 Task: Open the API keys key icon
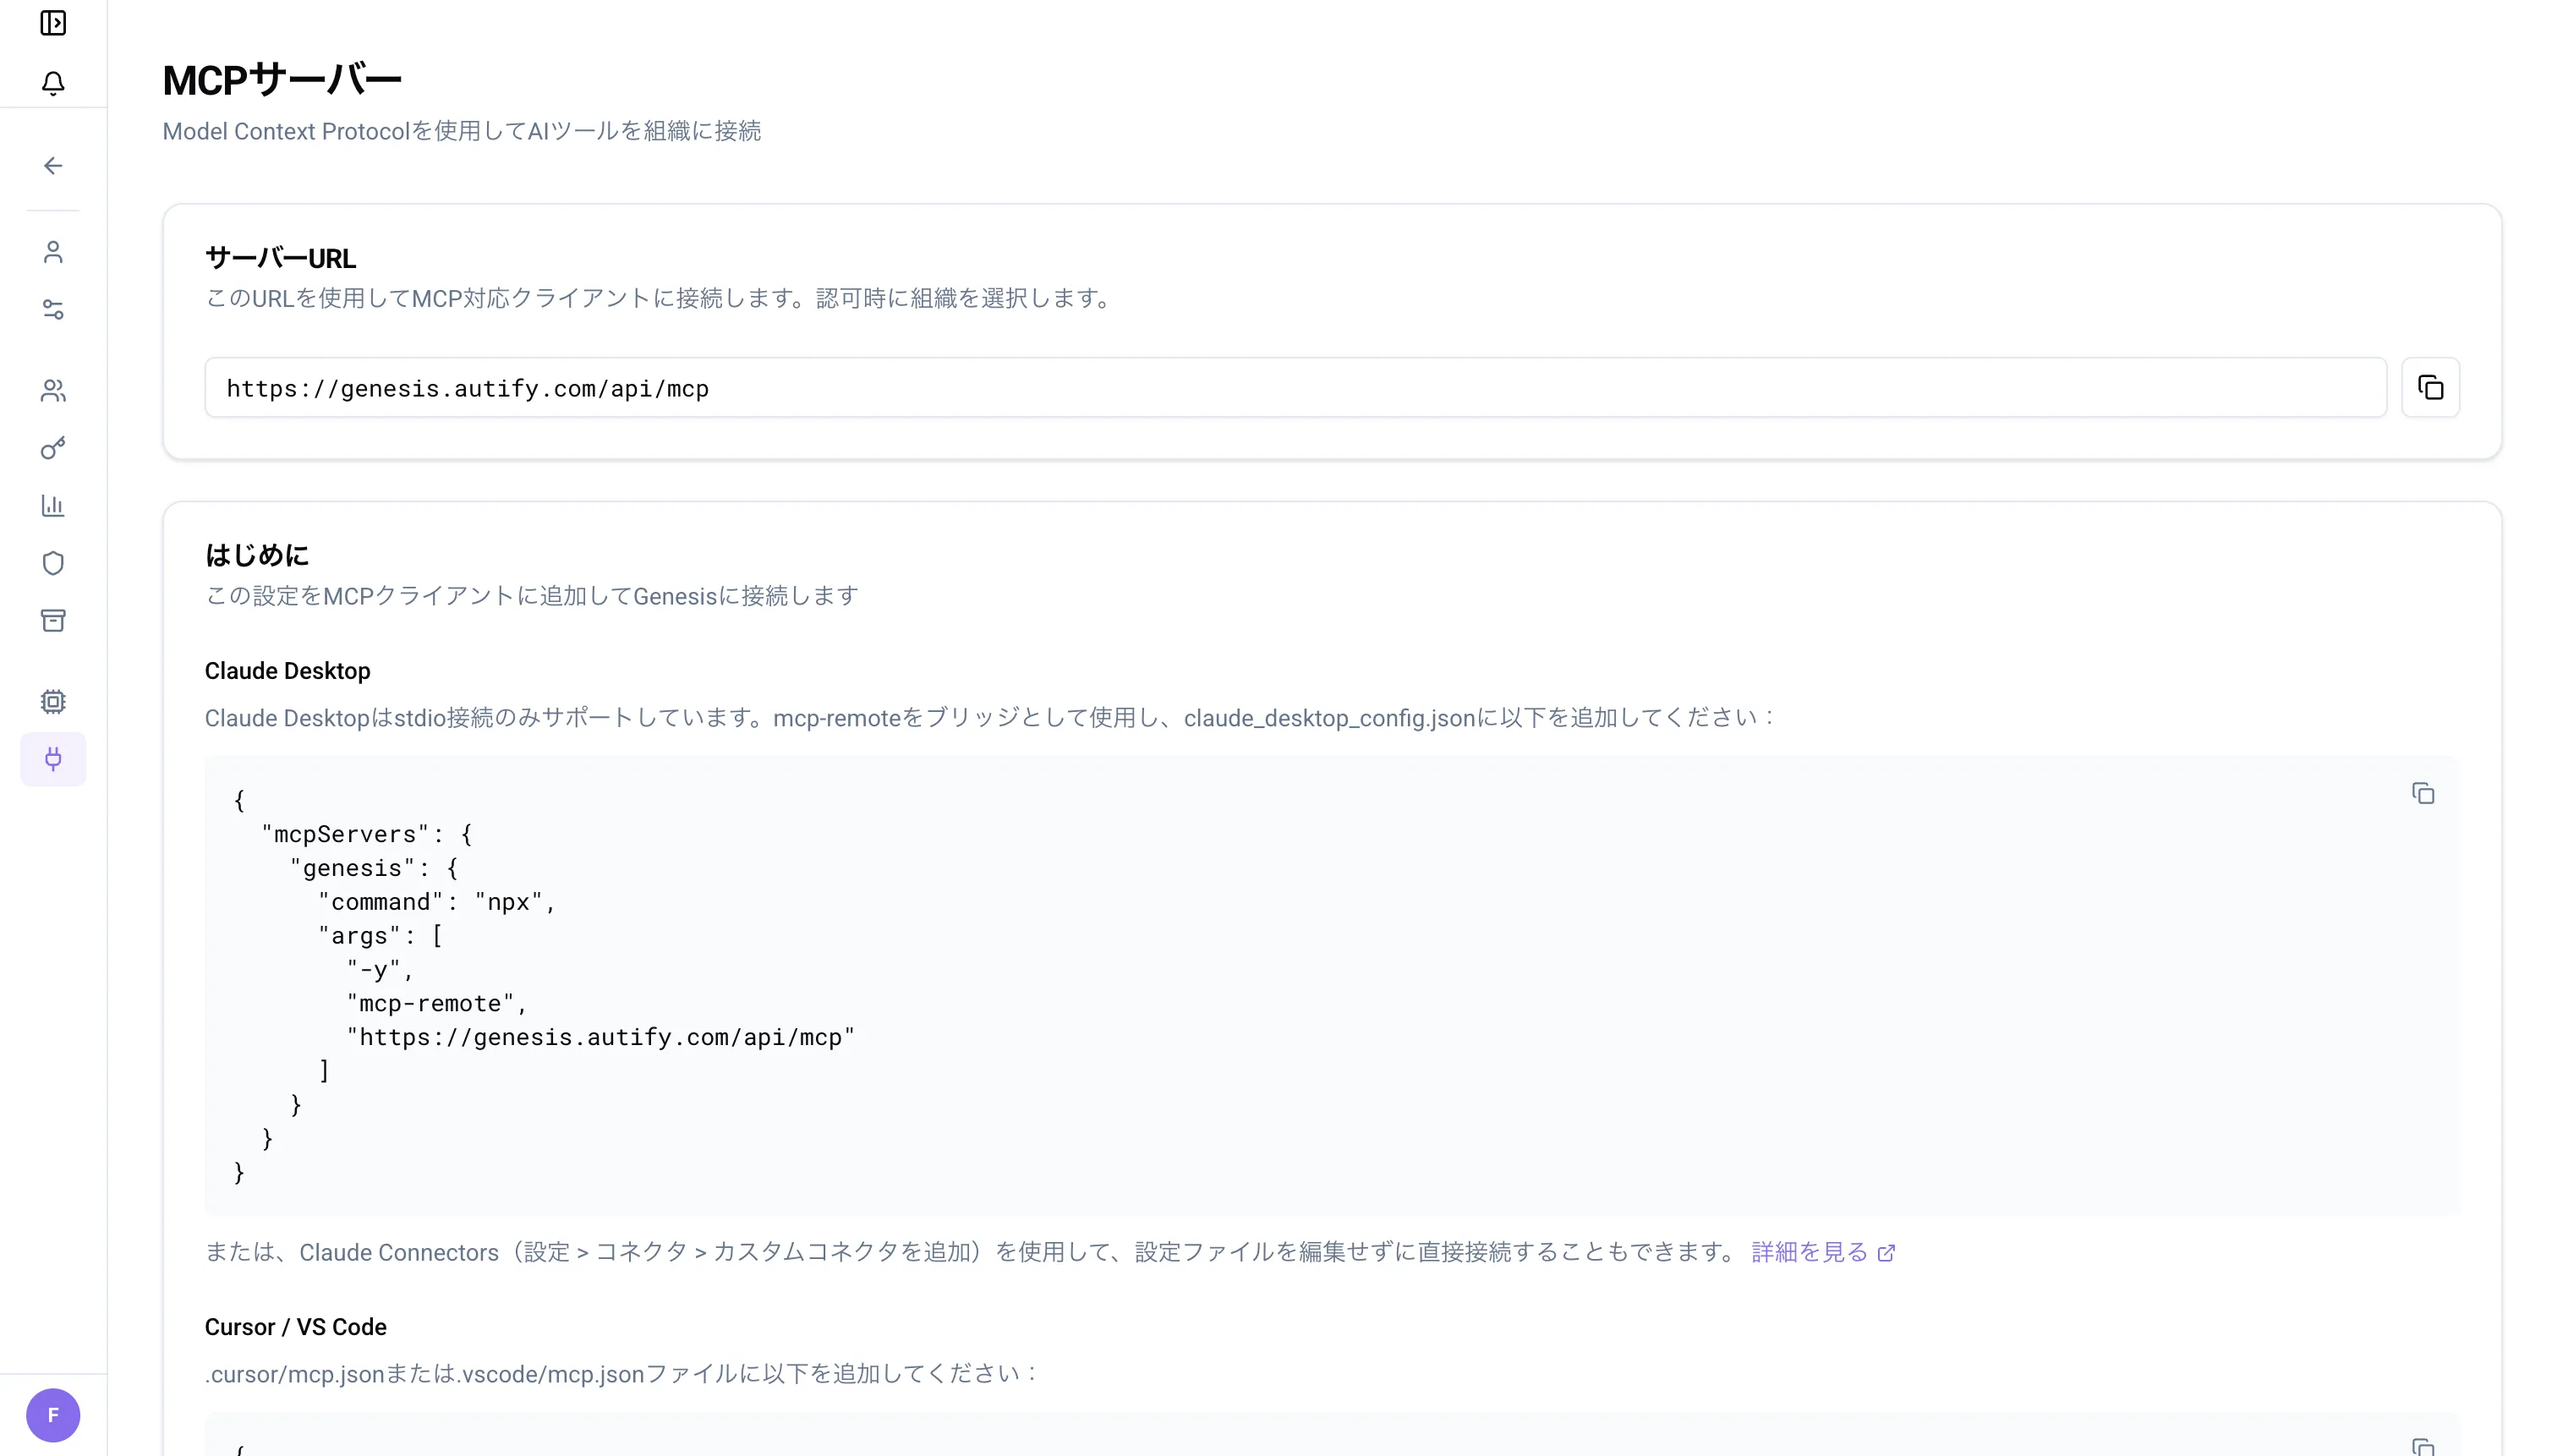pos(53,448)
